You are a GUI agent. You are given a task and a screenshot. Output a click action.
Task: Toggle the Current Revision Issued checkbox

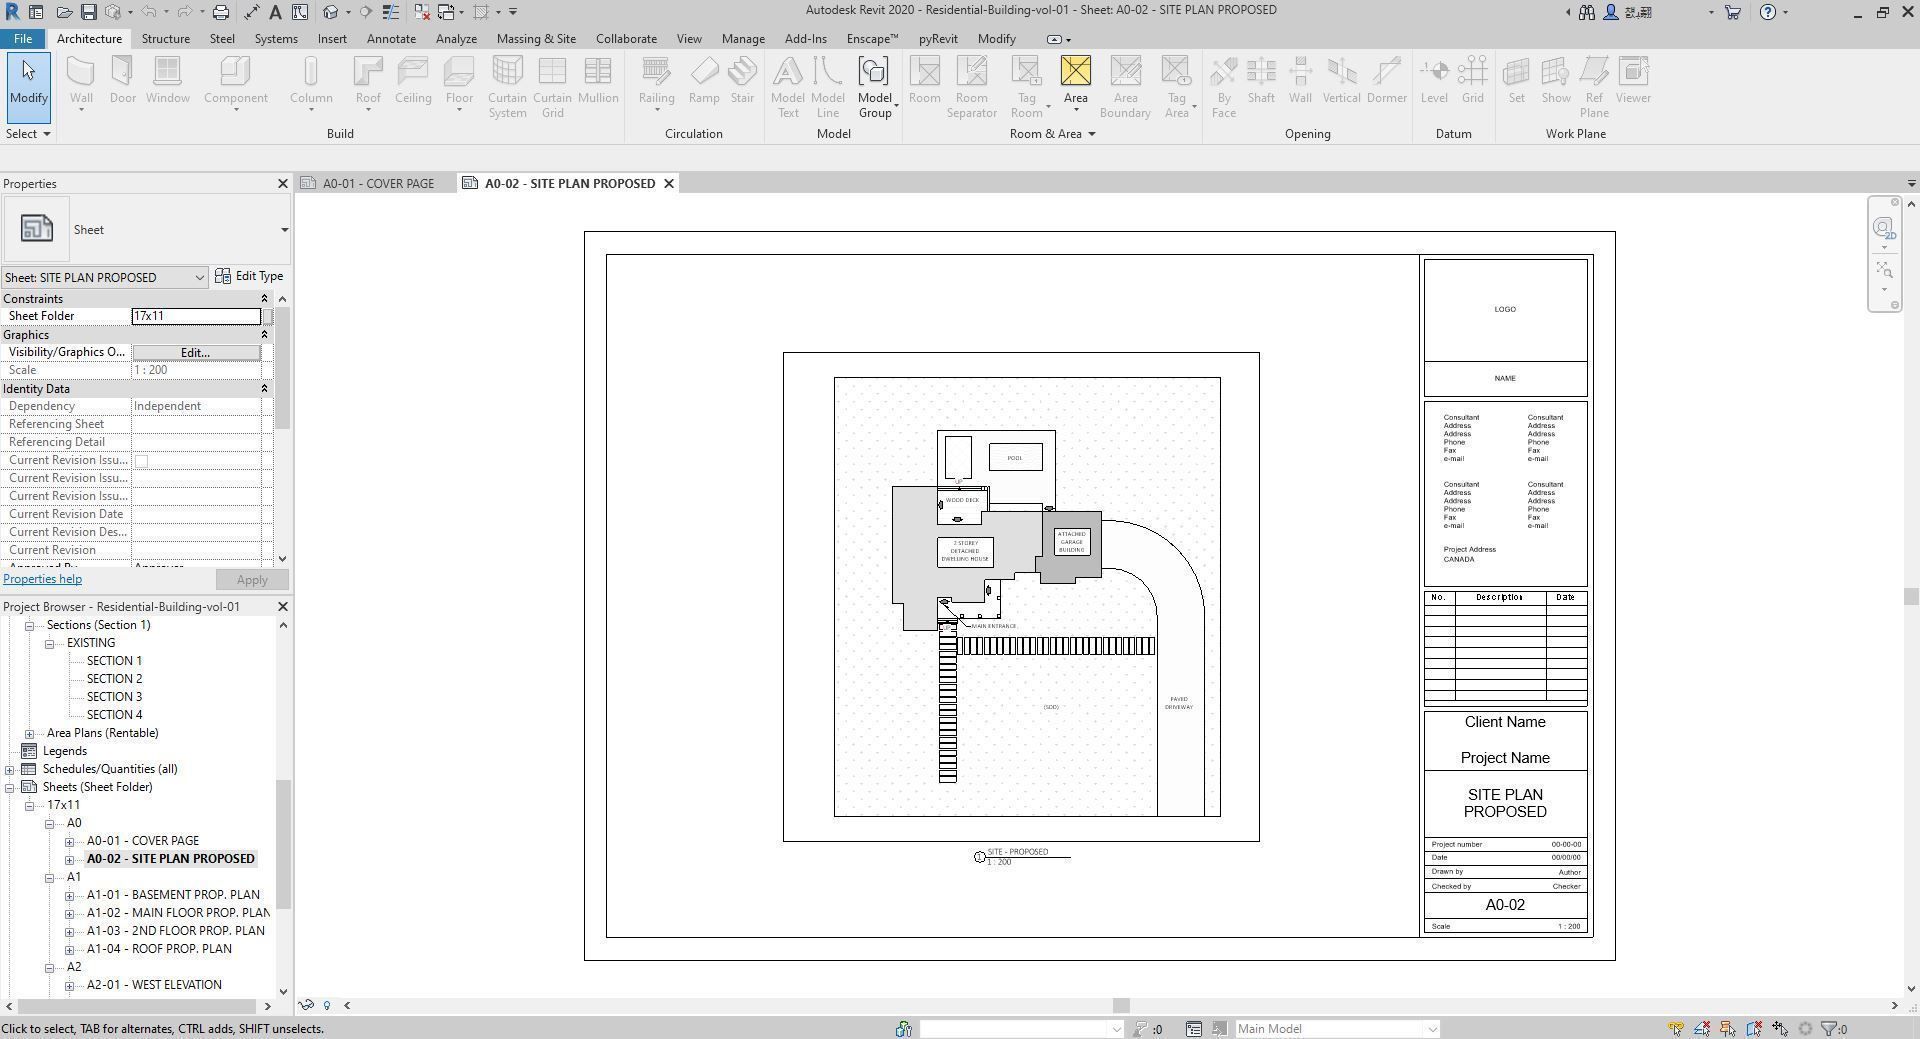141,461
